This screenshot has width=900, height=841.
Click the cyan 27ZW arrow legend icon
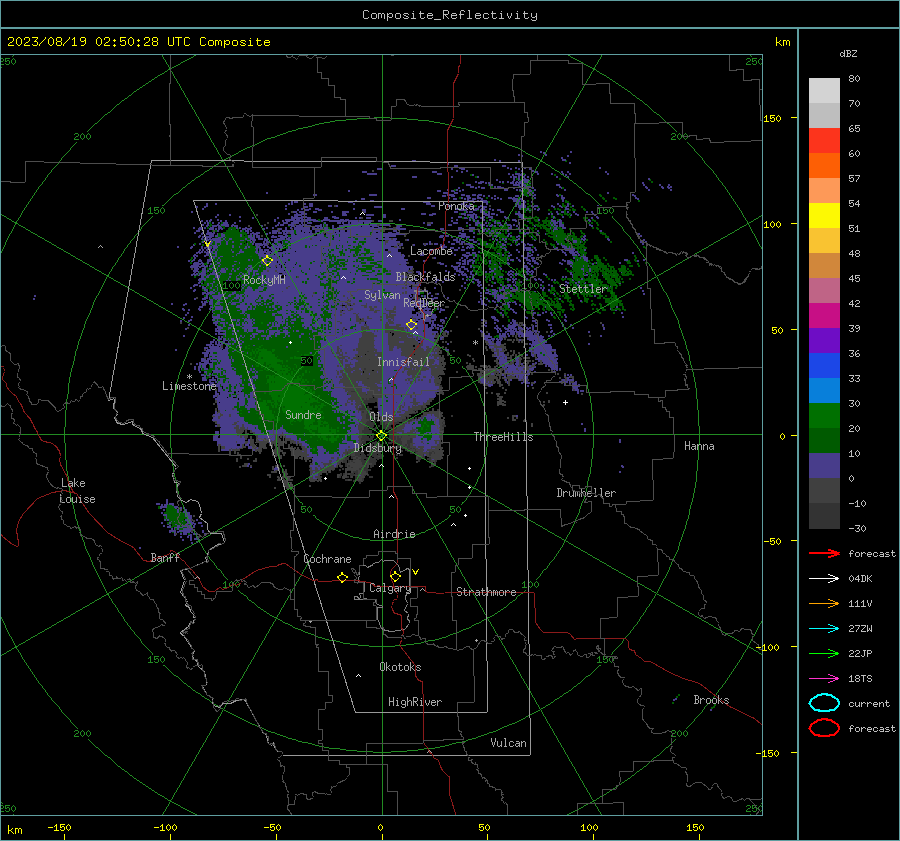(824, 629)
